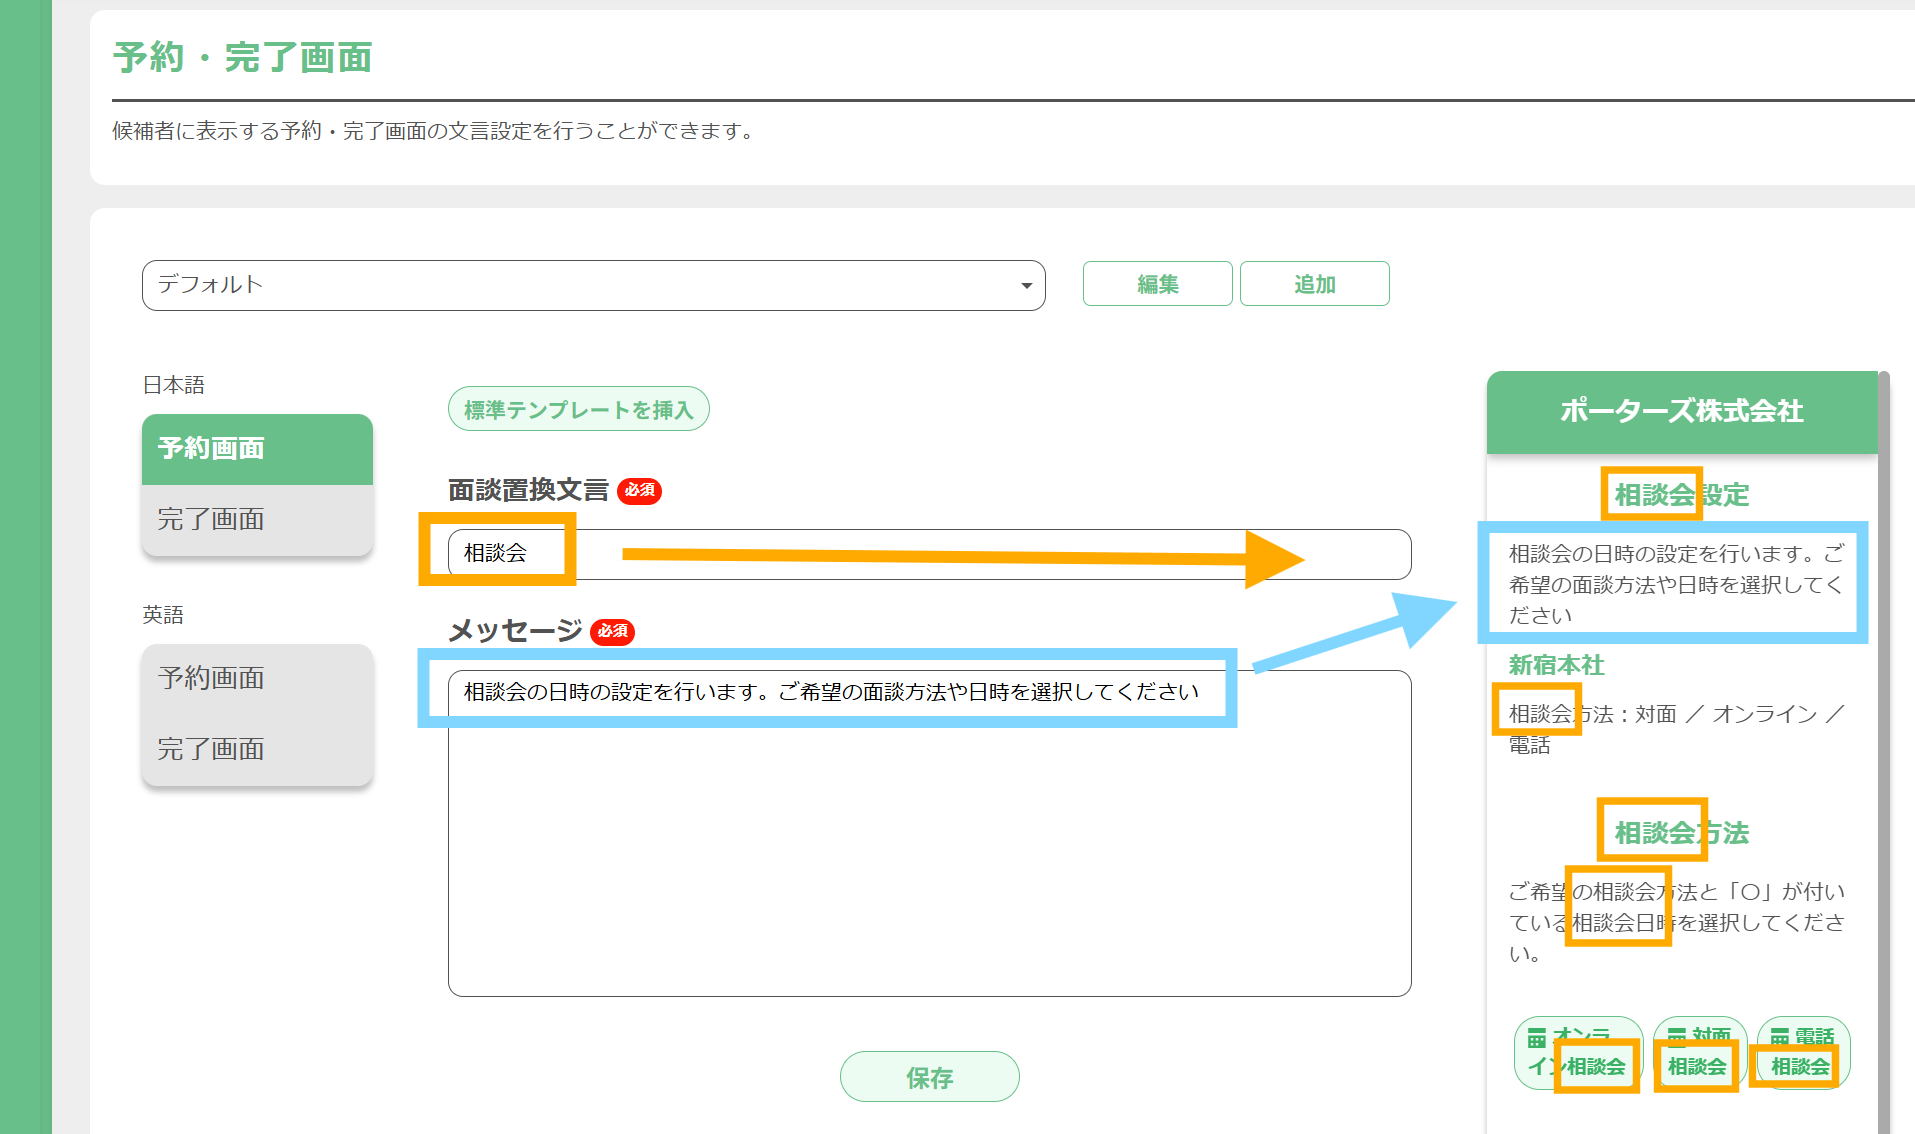Switch to the Japanese 完了画面 tab

[256, 519]
